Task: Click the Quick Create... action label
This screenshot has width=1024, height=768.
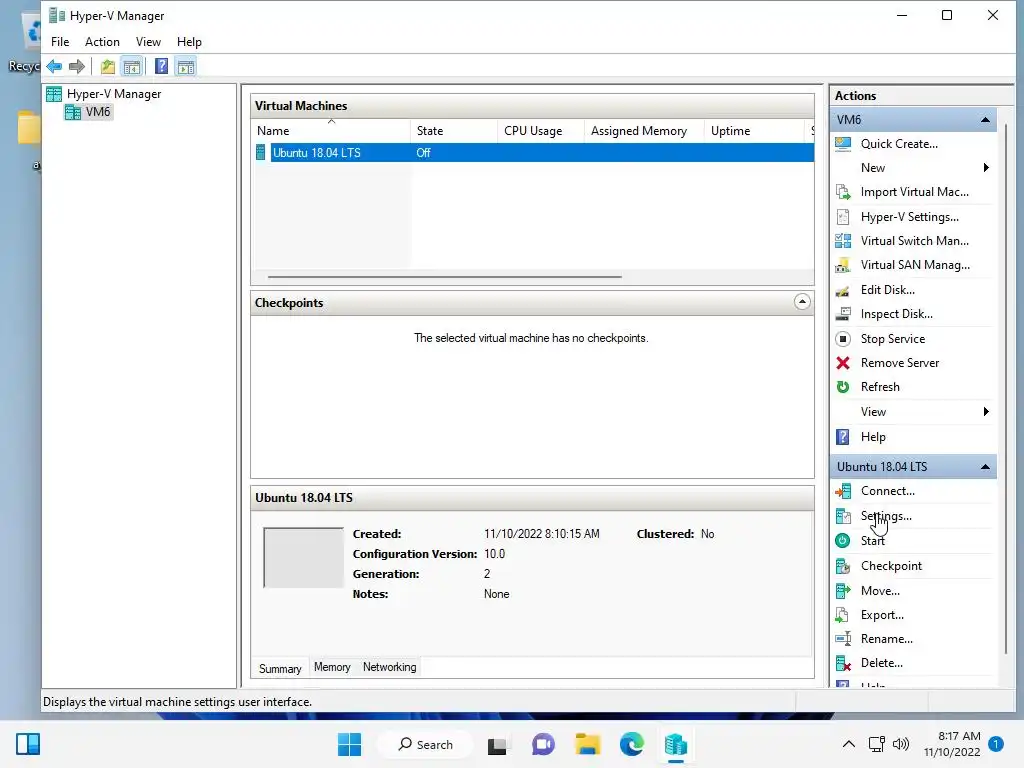Action: 899,144
